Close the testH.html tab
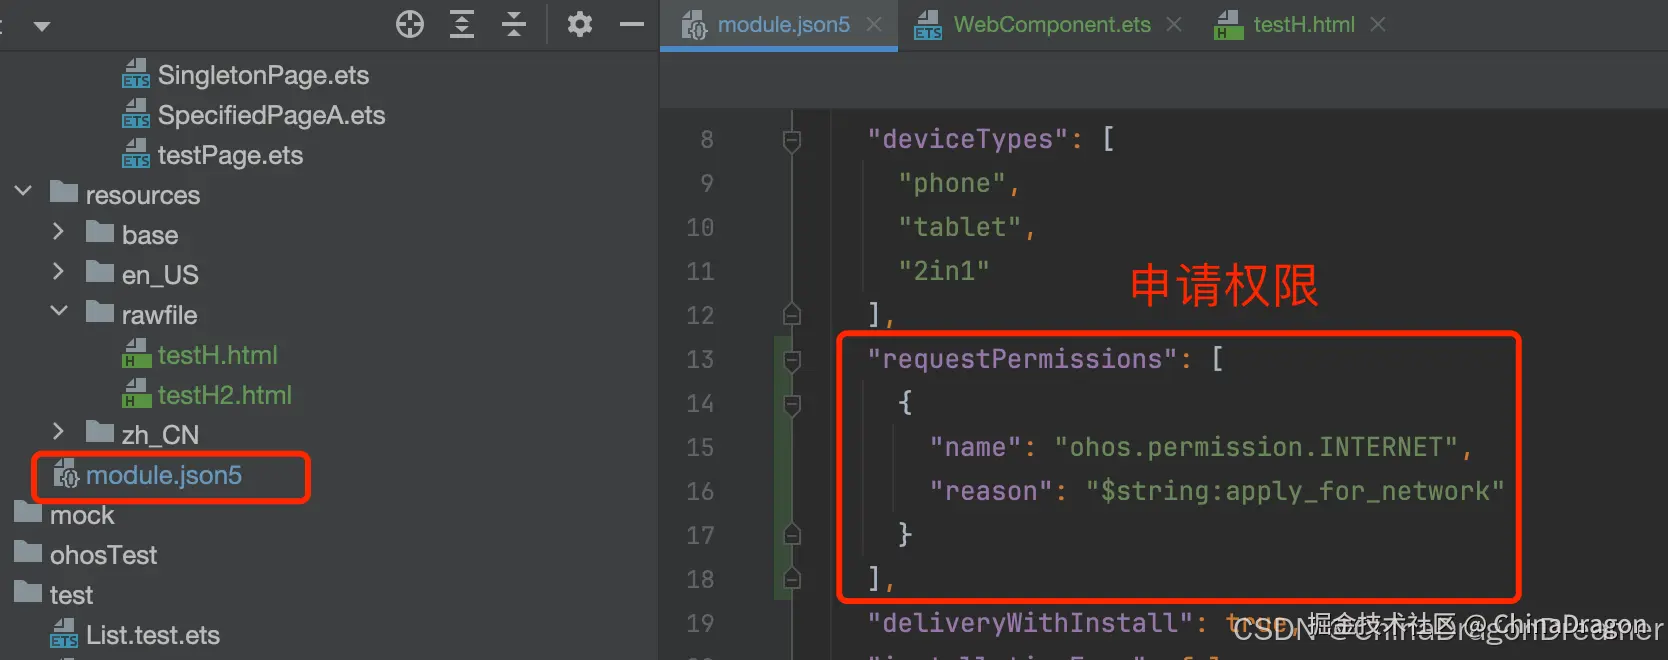The width and height of the screenshot is (1668, 660). [1378, 24]
